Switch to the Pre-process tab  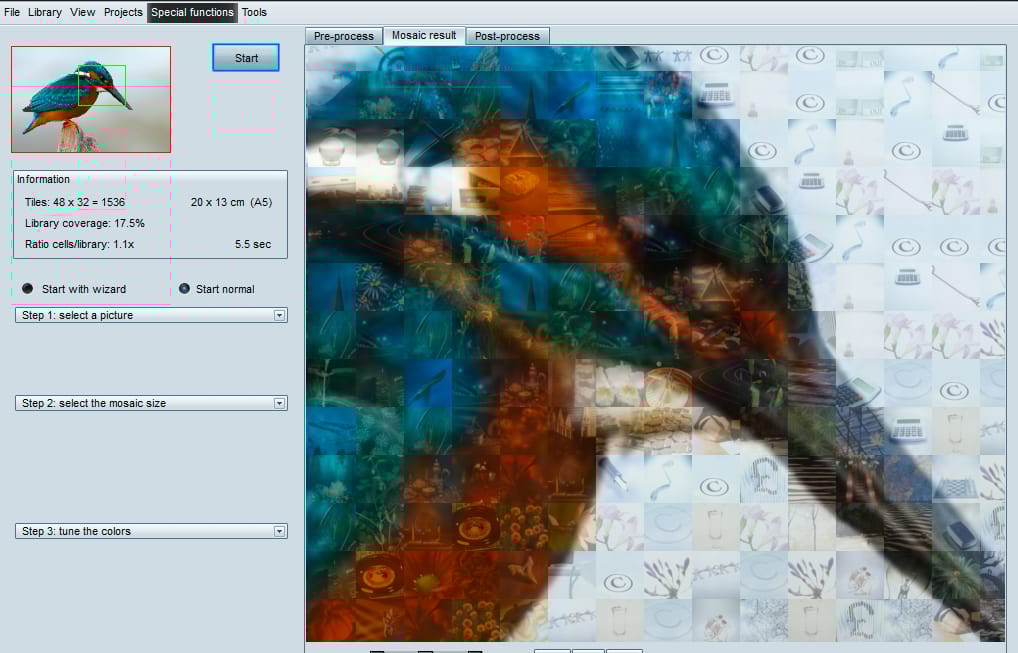[343, 36]
